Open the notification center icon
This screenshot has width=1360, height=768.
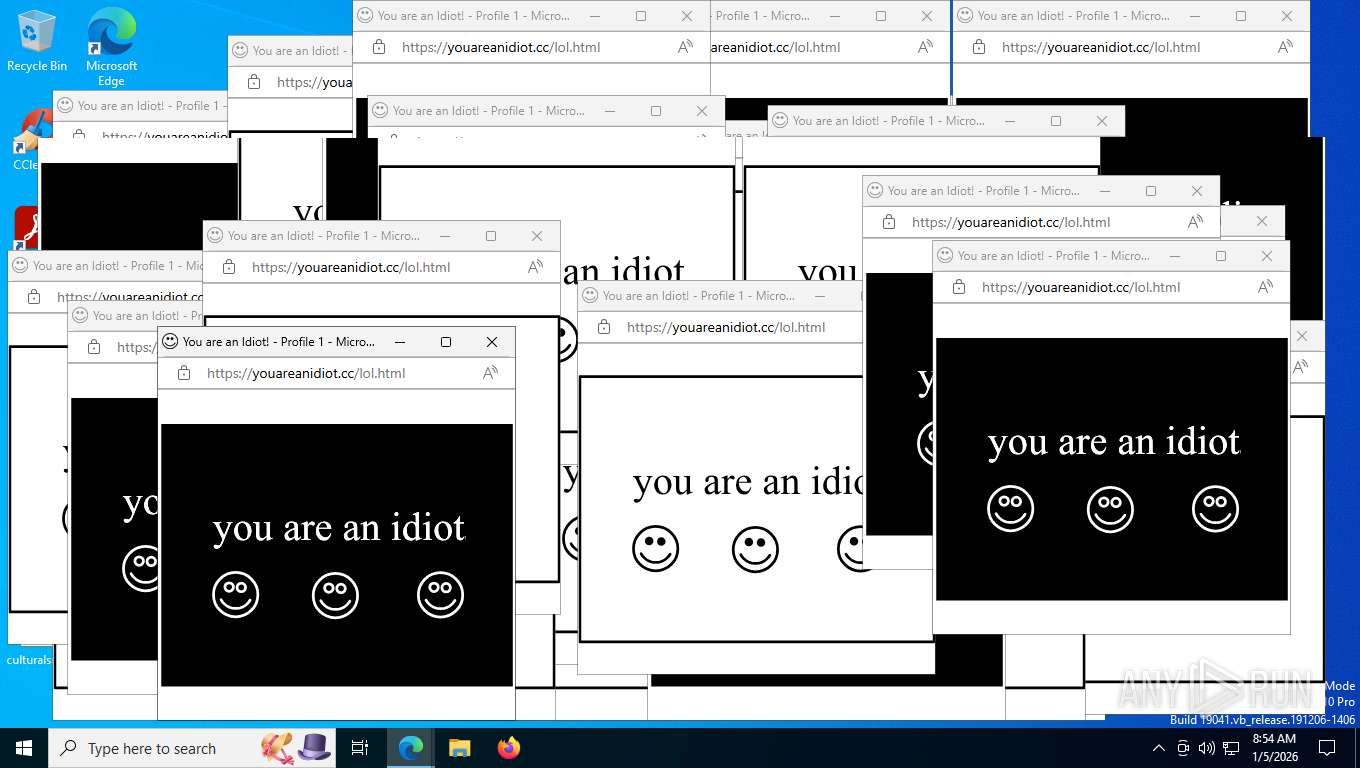pyautogui.click(x=1327, y=748)
